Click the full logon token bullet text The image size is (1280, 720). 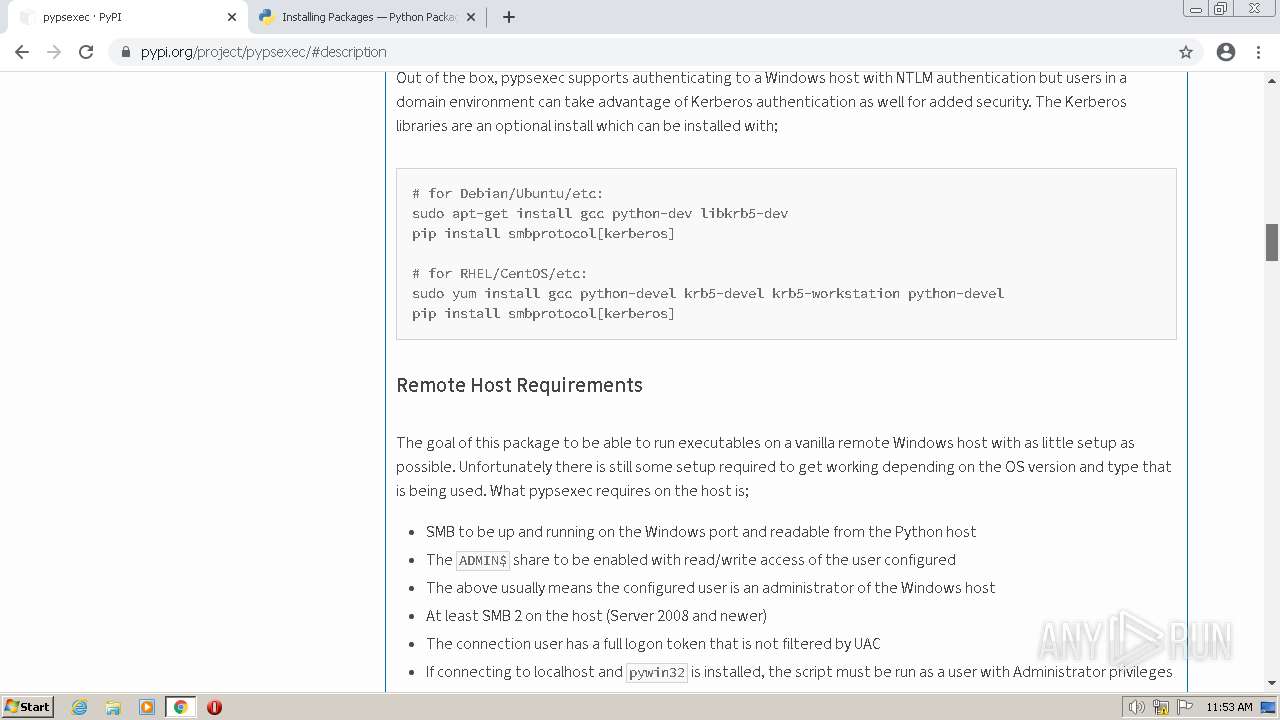[653, 644]
